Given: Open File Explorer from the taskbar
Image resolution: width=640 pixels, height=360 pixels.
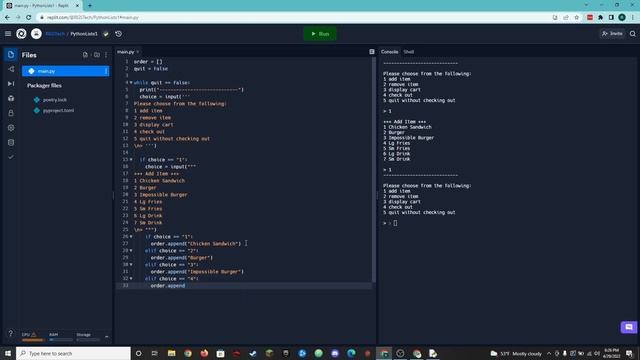Looking at the screenshot, I should pos(171,353).
